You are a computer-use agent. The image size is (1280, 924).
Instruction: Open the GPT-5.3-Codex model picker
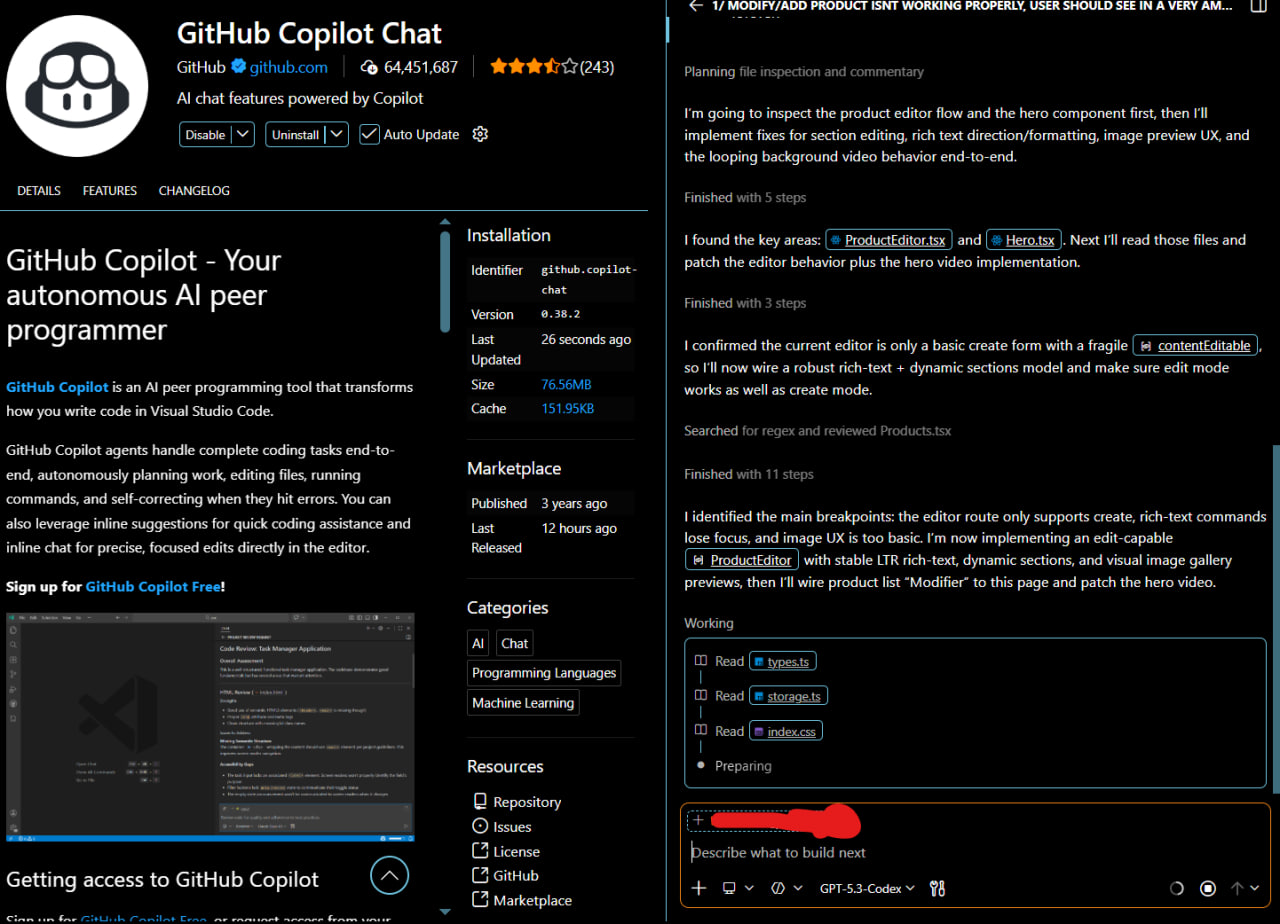tap(867, 888)
